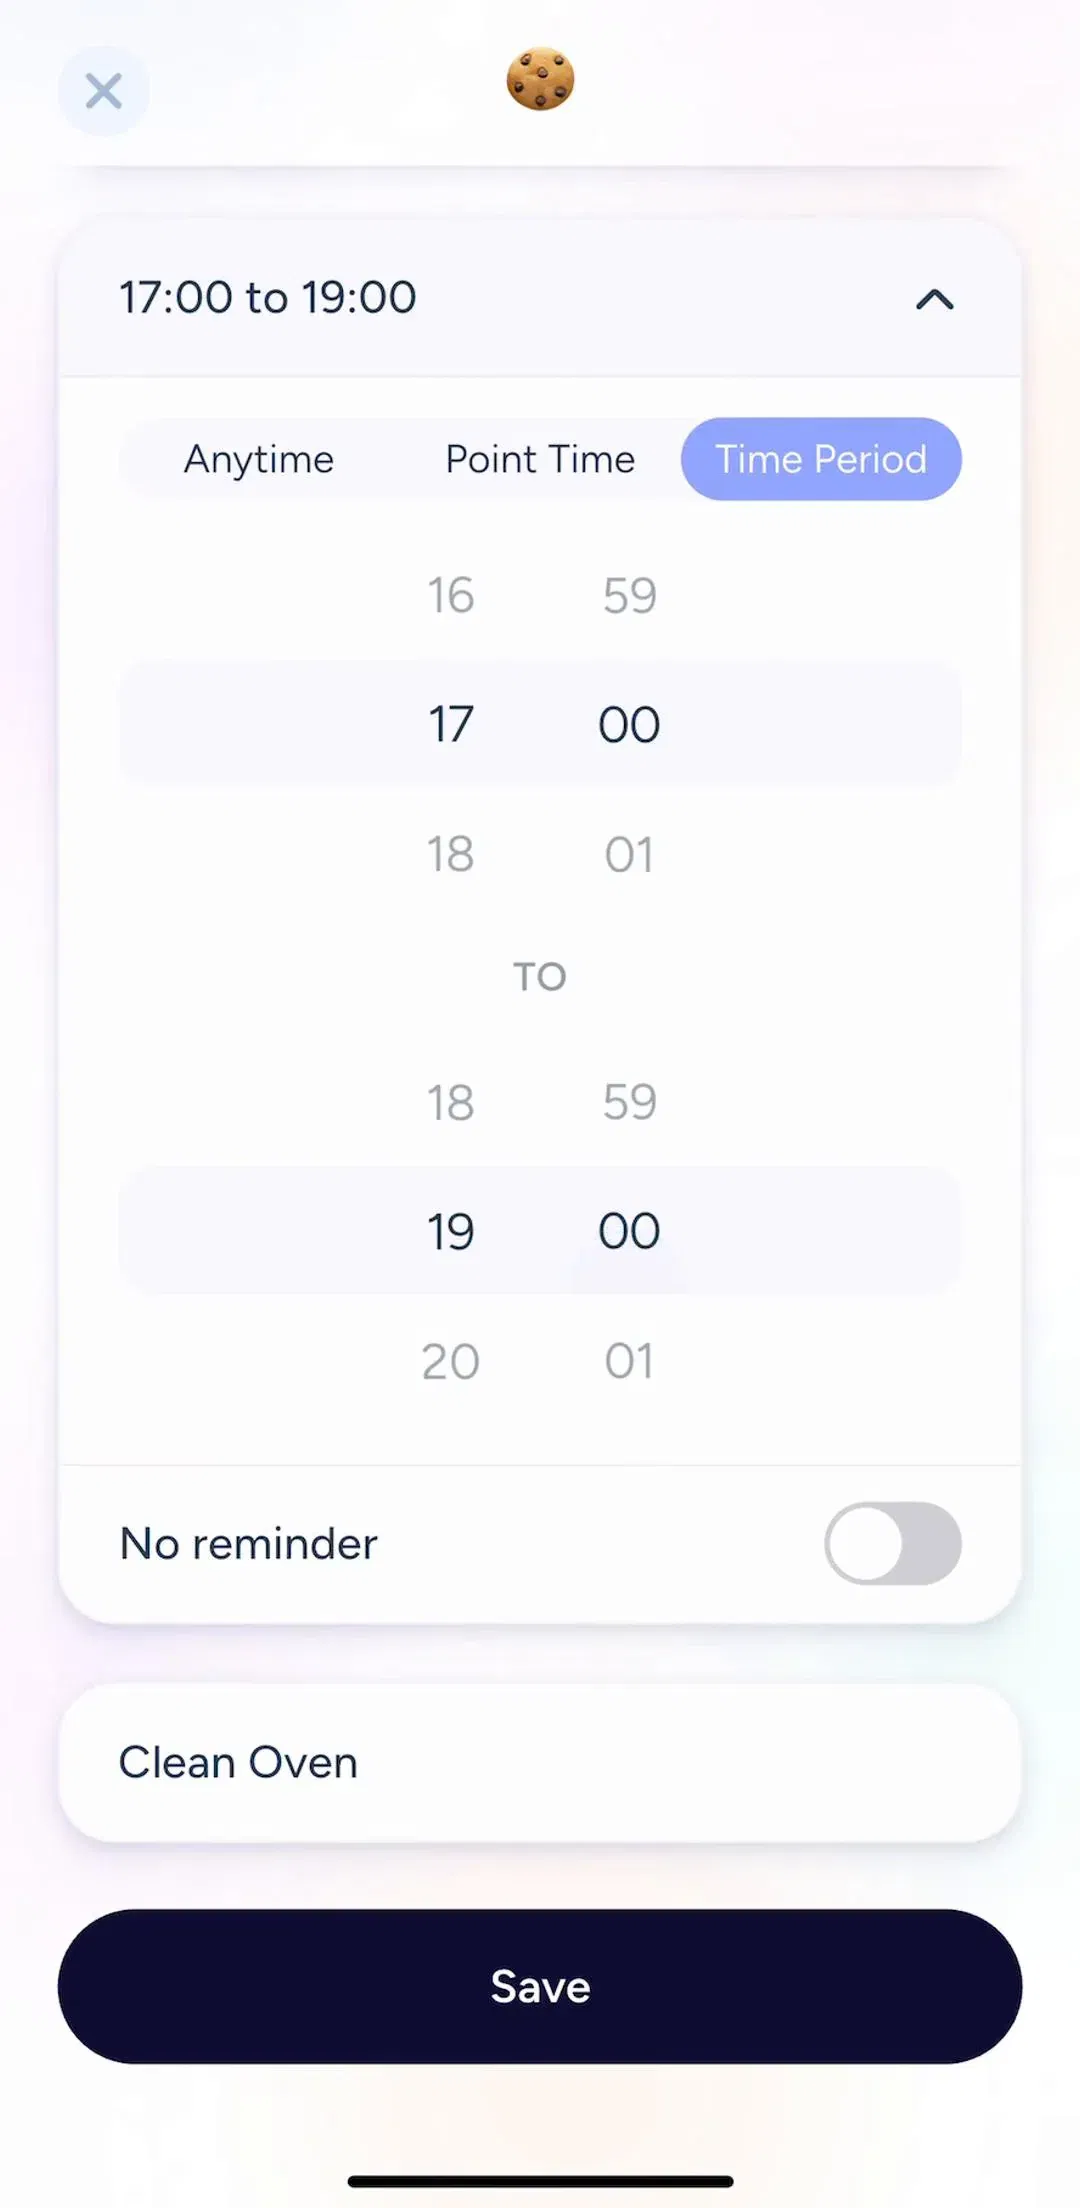Edit the Clean Oven name field

540,1762
